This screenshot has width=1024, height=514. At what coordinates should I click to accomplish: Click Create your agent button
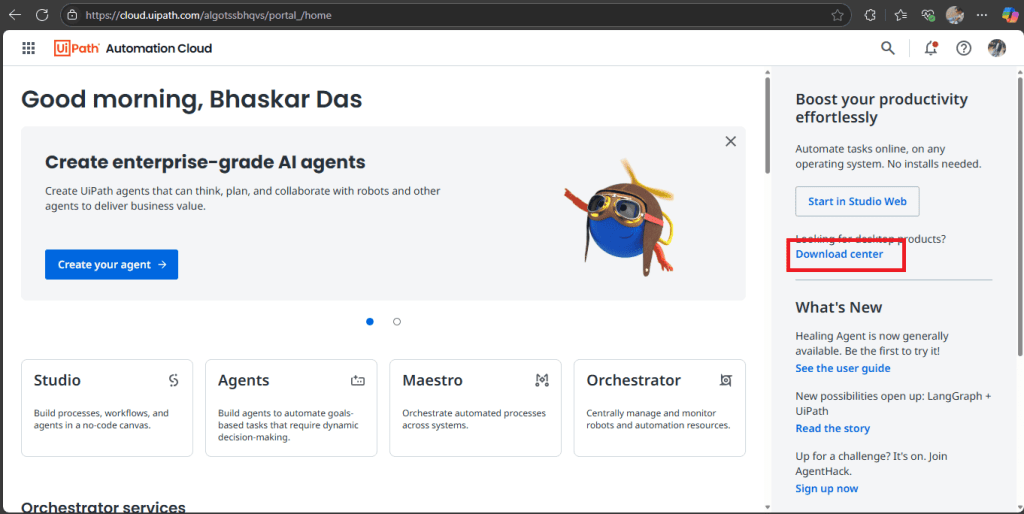coord(112,265)
